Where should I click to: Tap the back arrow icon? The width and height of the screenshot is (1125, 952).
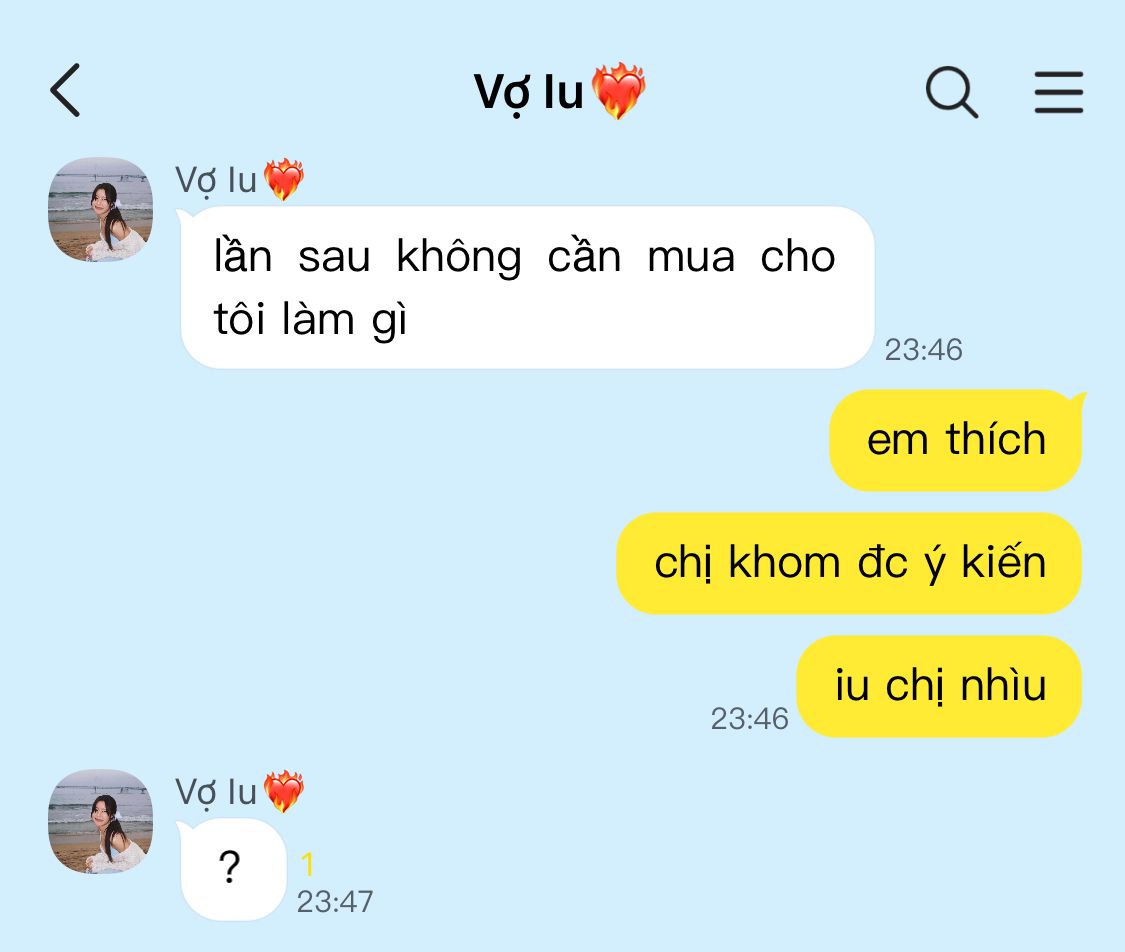65,90
